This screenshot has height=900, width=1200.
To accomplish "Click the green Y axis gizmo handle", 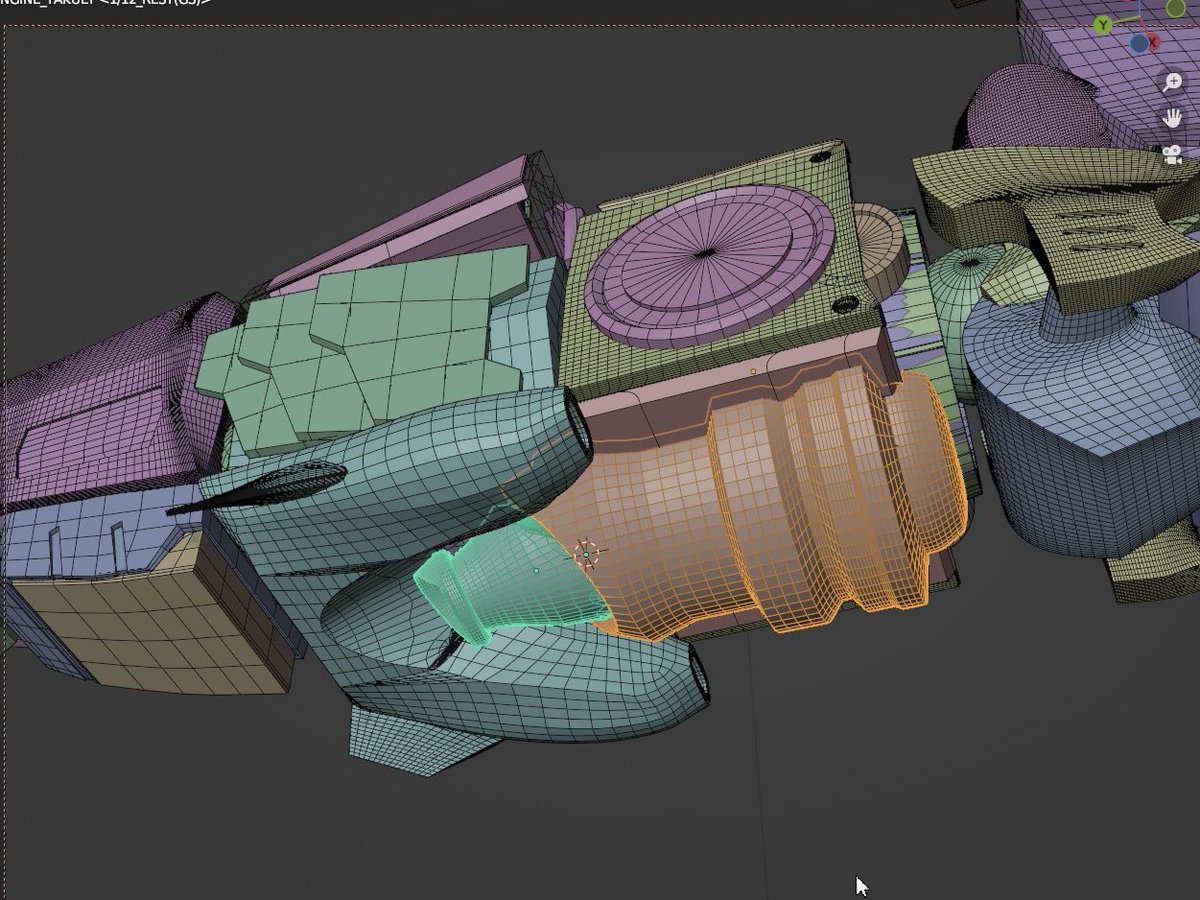I will click(1103, 25).
